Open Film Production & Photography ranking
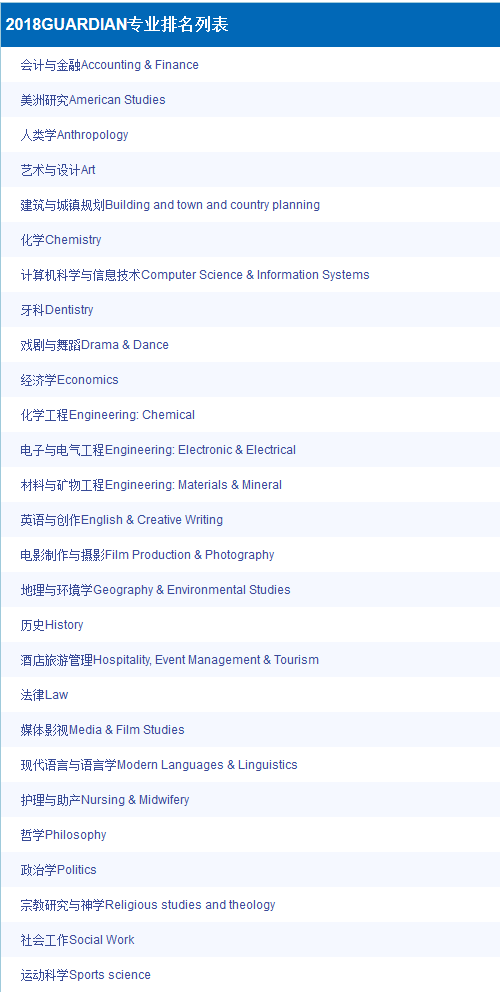Screen dimensions: 500x992 147,555
